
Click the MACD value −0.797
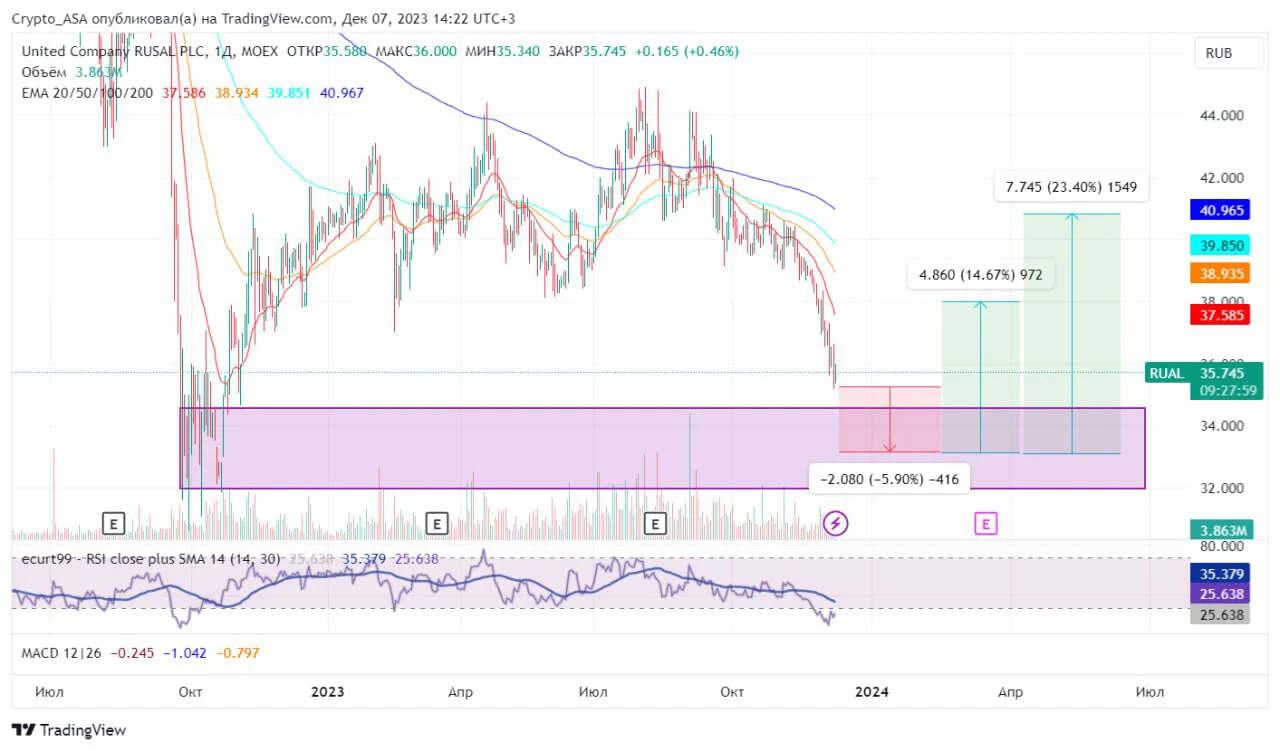coord(239,653)
